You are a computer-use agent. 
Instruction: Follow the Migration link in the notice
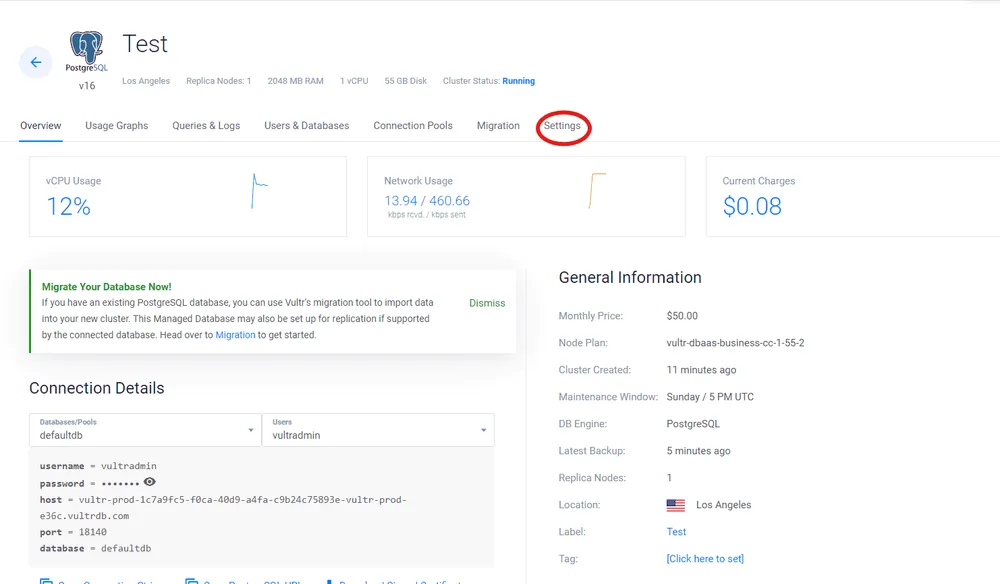tap(235, 335)
